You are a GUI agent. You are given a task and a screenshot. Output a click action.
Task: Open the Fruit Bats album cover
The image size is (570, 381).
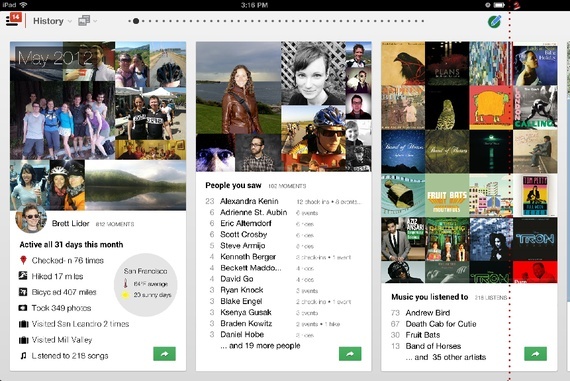[447, 195]
